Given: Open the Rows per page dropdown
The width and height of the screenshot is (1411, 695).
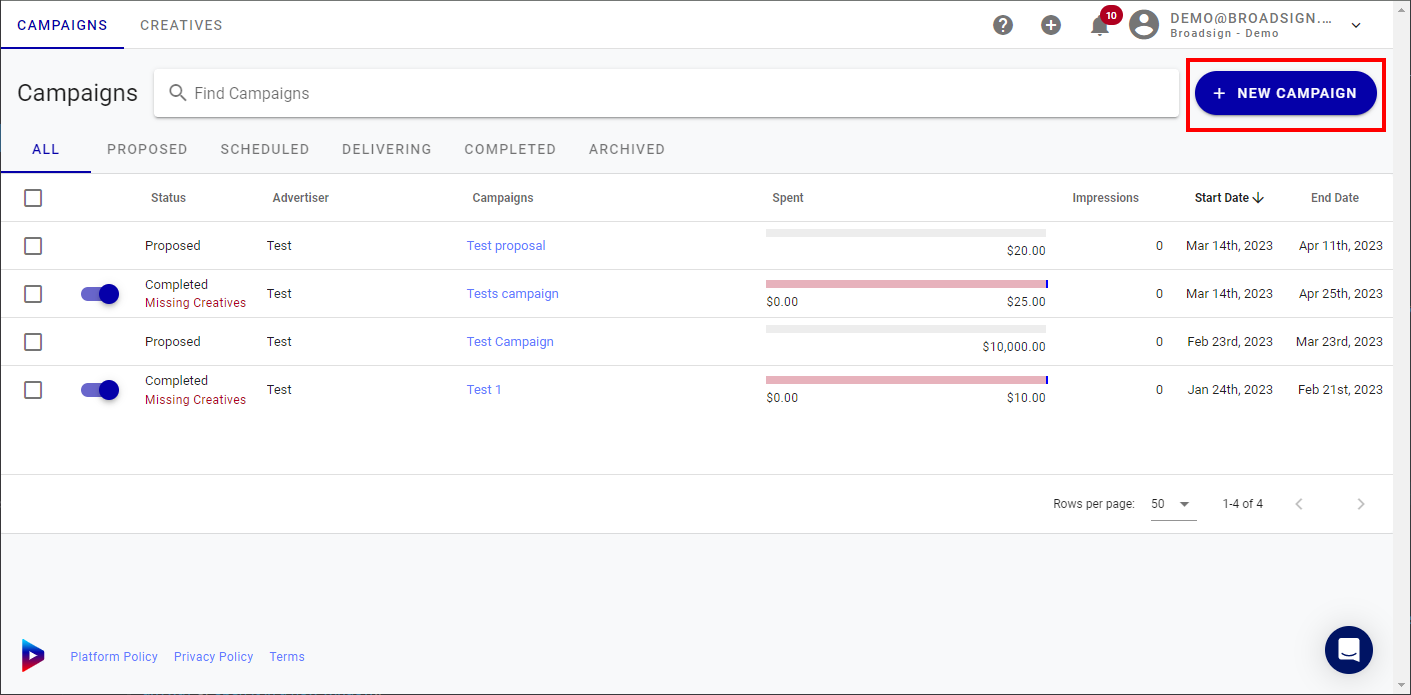Looking at the screenshot, I should tap(1172, 504).
